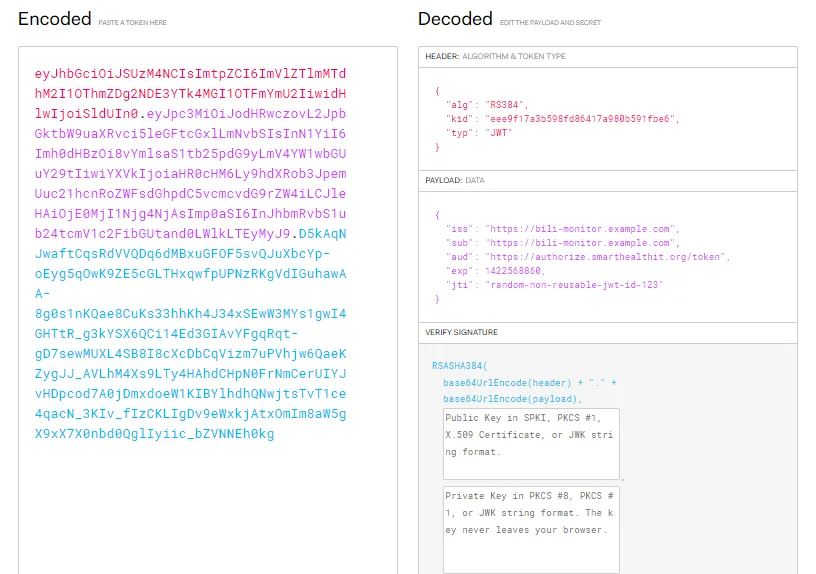The image size is (816, 574).
Task: Click the "kid" value in the header JSON
Action: [x=581, y=118]
